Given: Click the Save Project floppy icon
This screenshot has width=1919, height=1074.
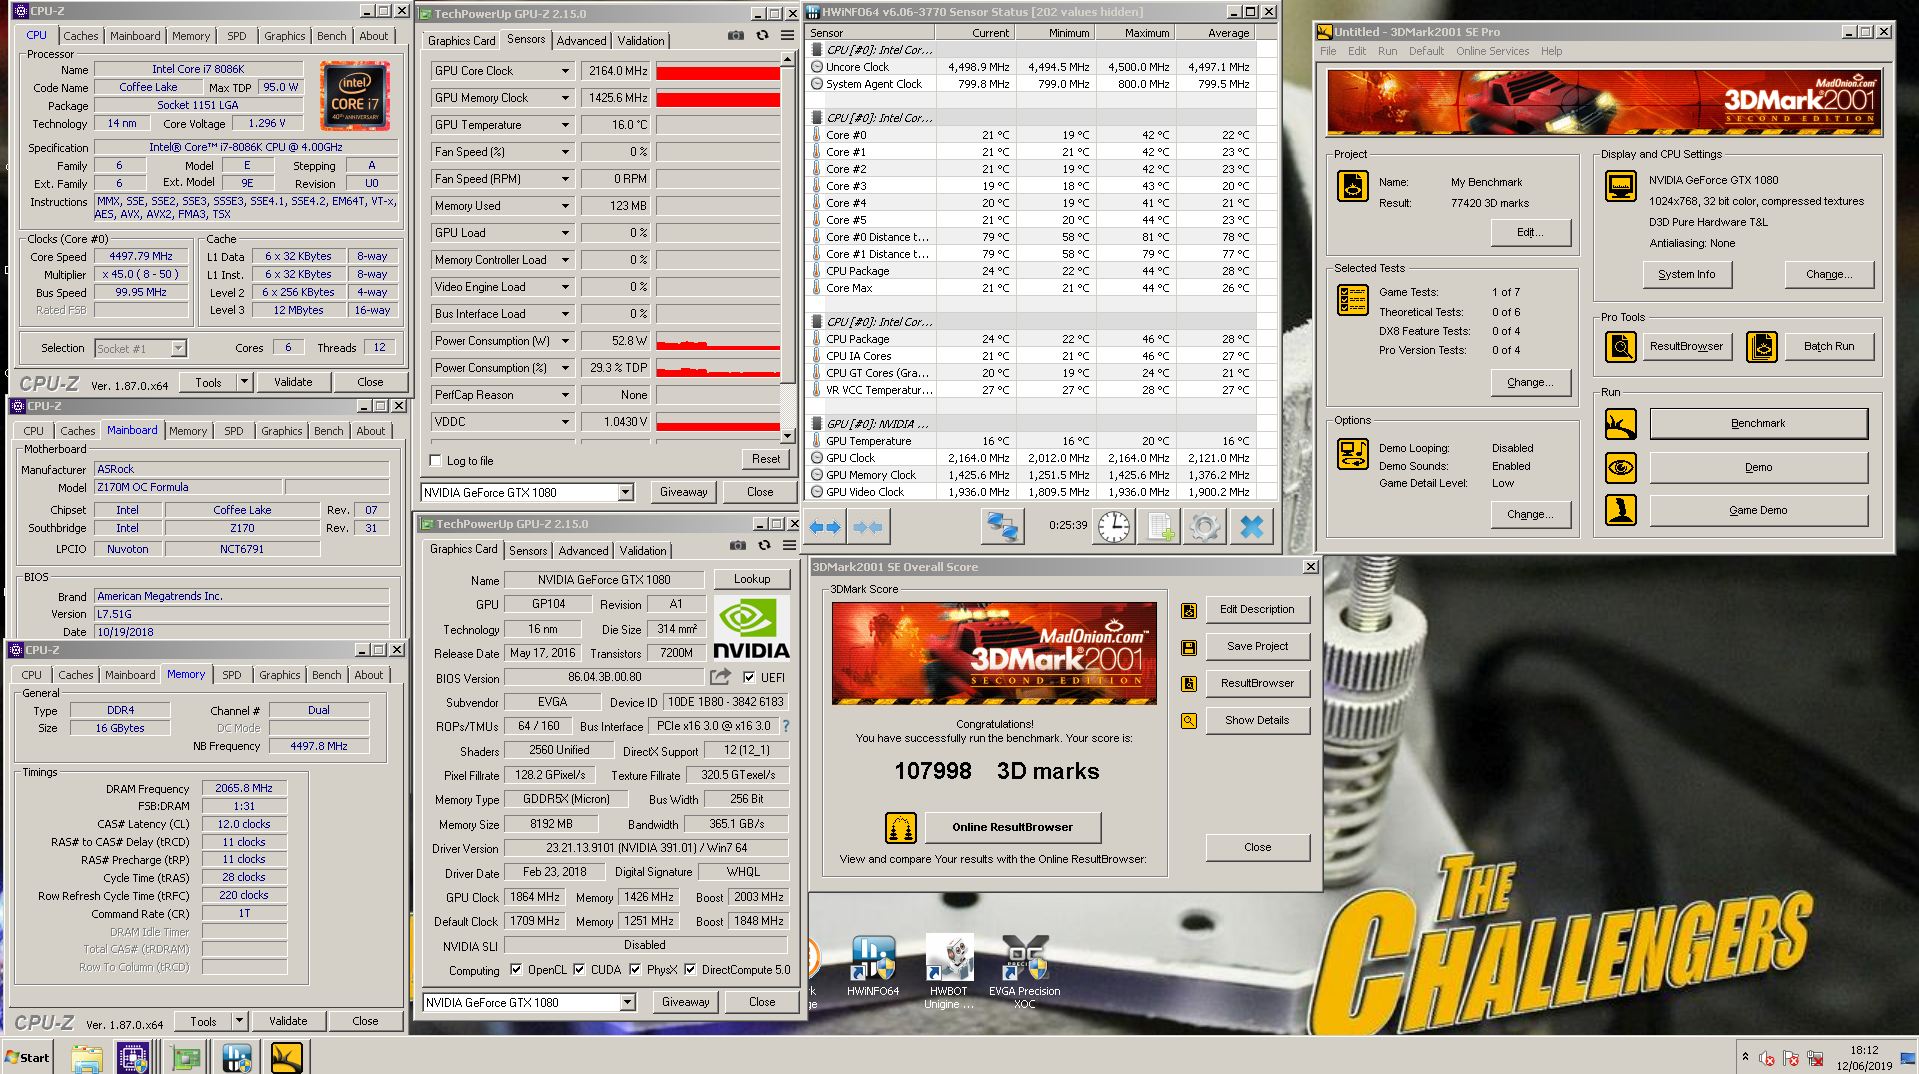Looking at the screenshot, I should [x=1189, y=647].
